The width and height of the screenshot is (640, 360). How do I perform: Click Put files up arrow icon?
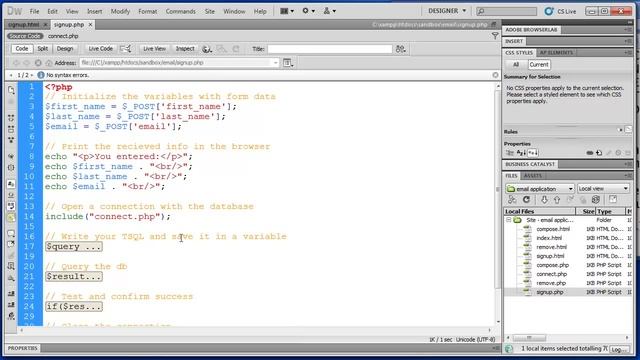(x=557, y=200)
